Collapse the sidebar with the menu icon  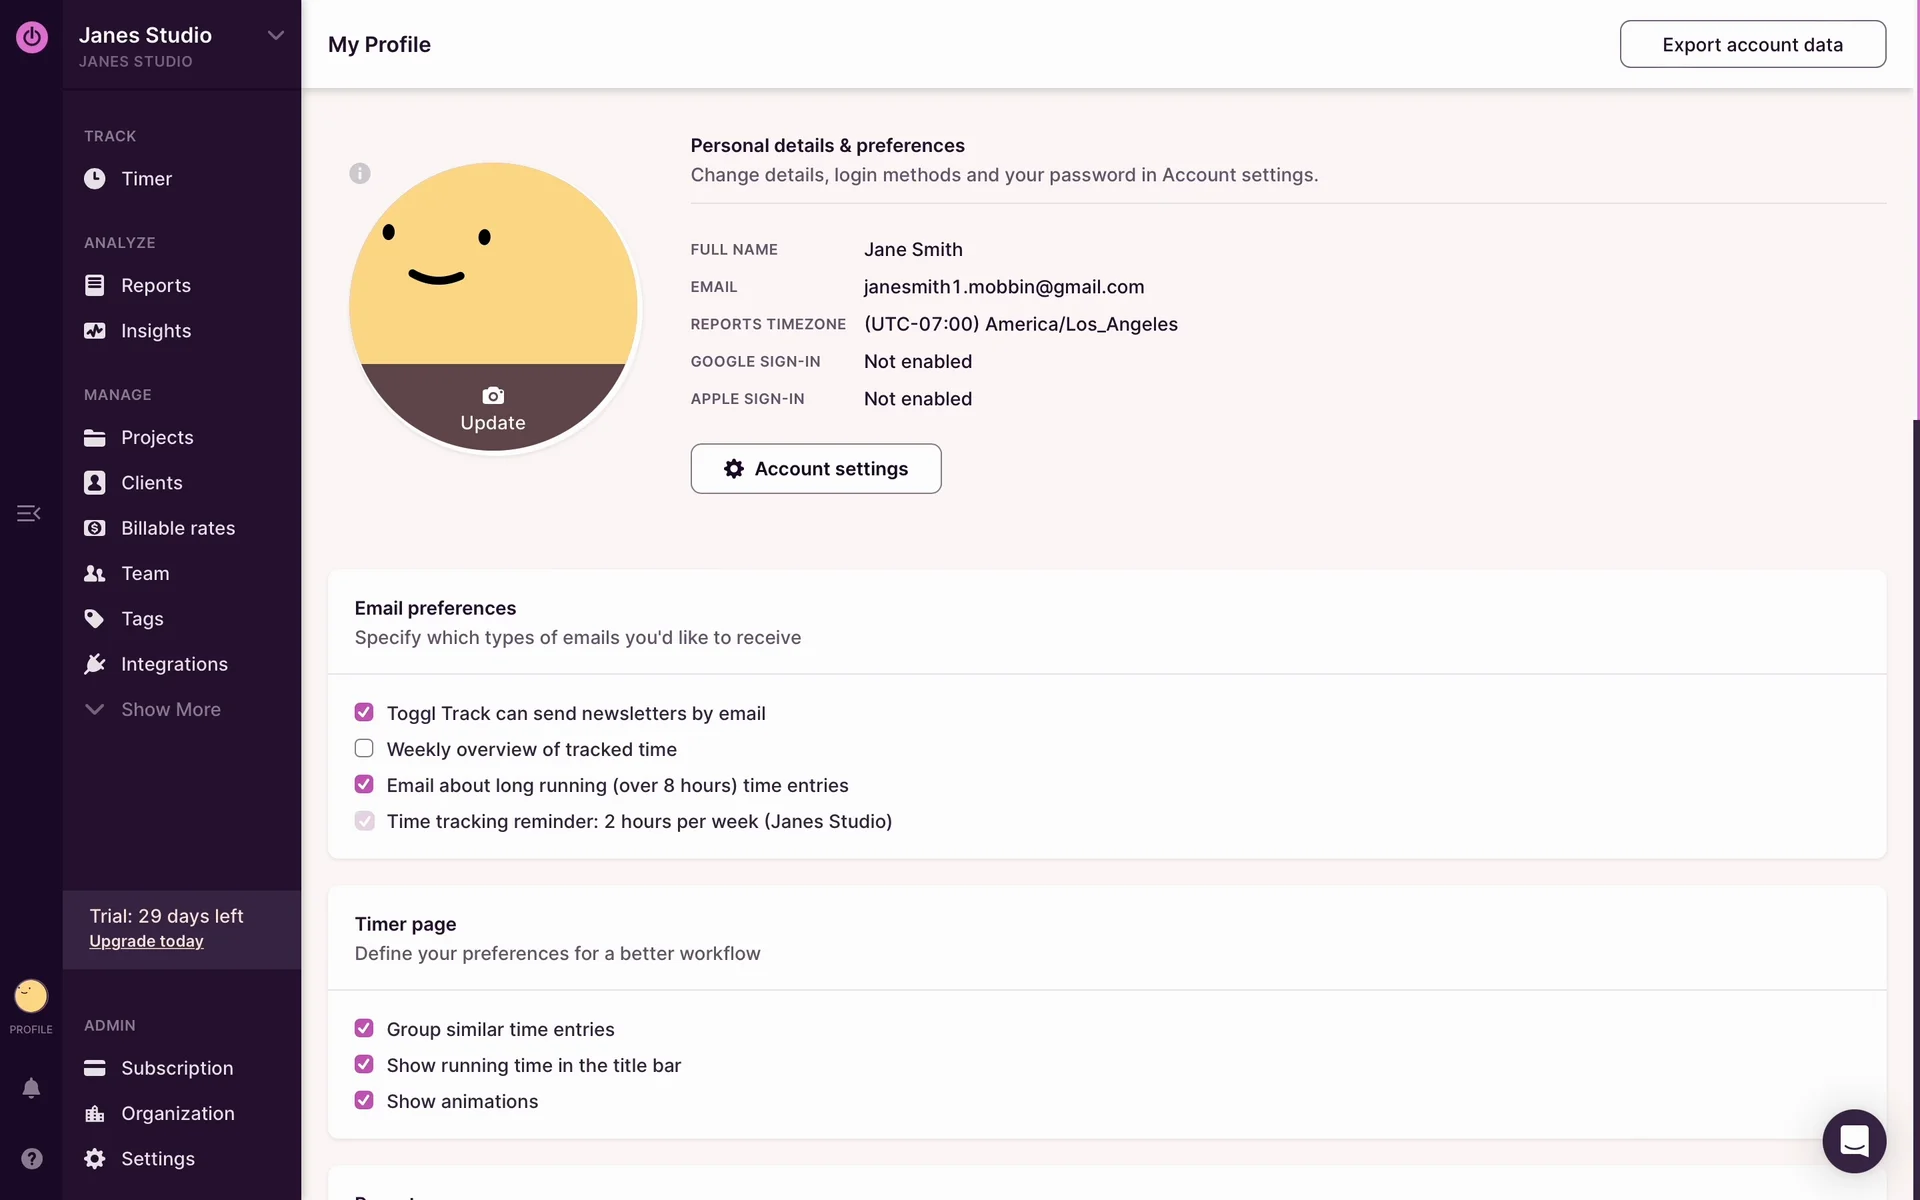click(x=28, y=513)
